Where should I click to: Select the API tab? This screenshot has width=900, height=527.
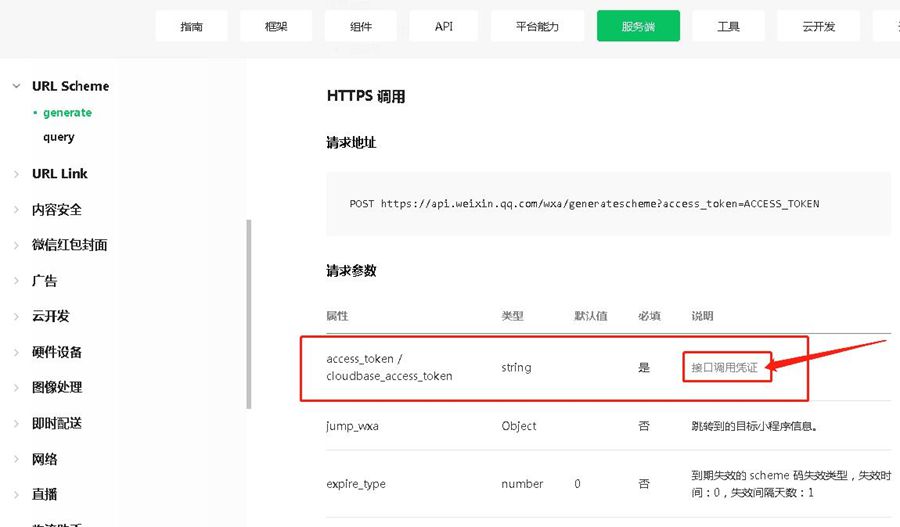[444, 26]
